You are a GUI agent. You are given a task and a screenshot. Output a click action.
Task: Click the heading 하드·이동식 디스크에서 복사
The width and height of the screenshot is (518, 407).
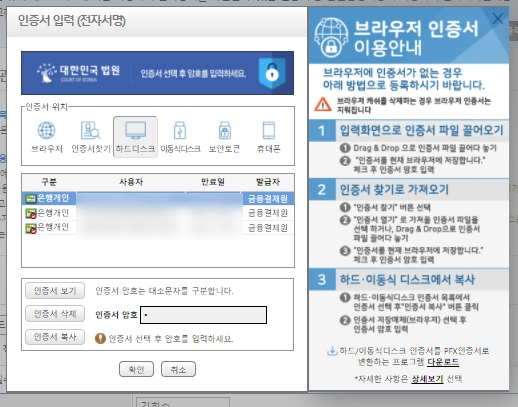point(407,280)
